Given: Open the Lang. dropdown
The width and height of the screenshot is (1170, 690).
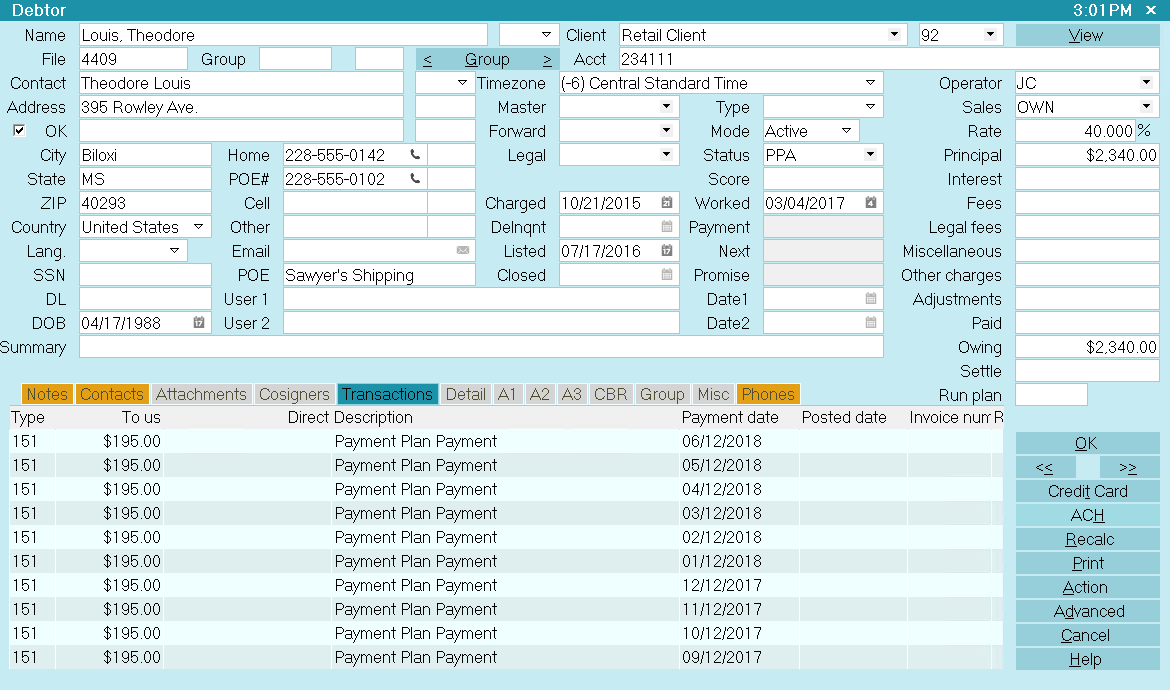Looking at the screenshot, I should (x=175, y=251).
